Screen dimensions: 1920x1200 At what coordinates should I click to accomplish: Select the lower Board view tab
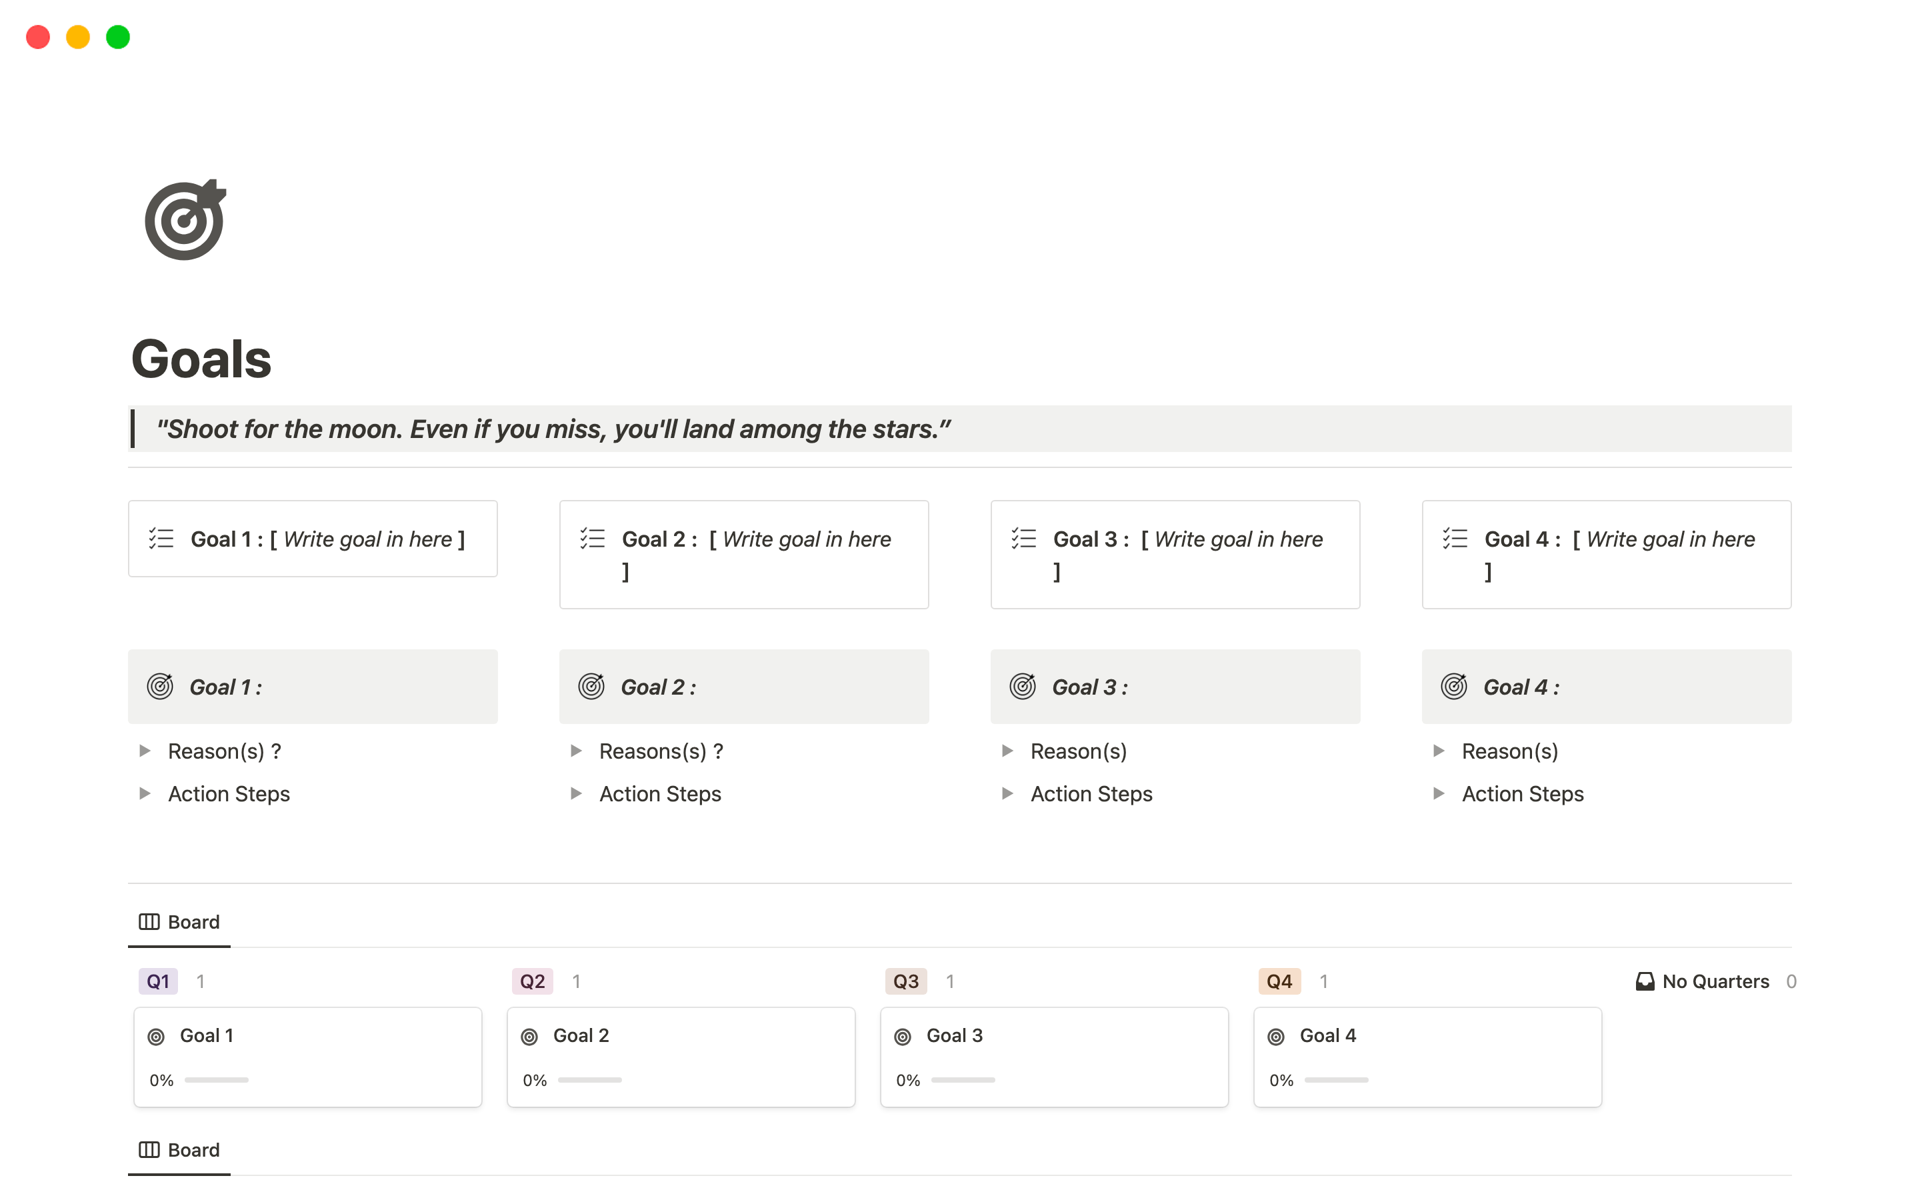pyautogui.click(x=180, y=1150)
